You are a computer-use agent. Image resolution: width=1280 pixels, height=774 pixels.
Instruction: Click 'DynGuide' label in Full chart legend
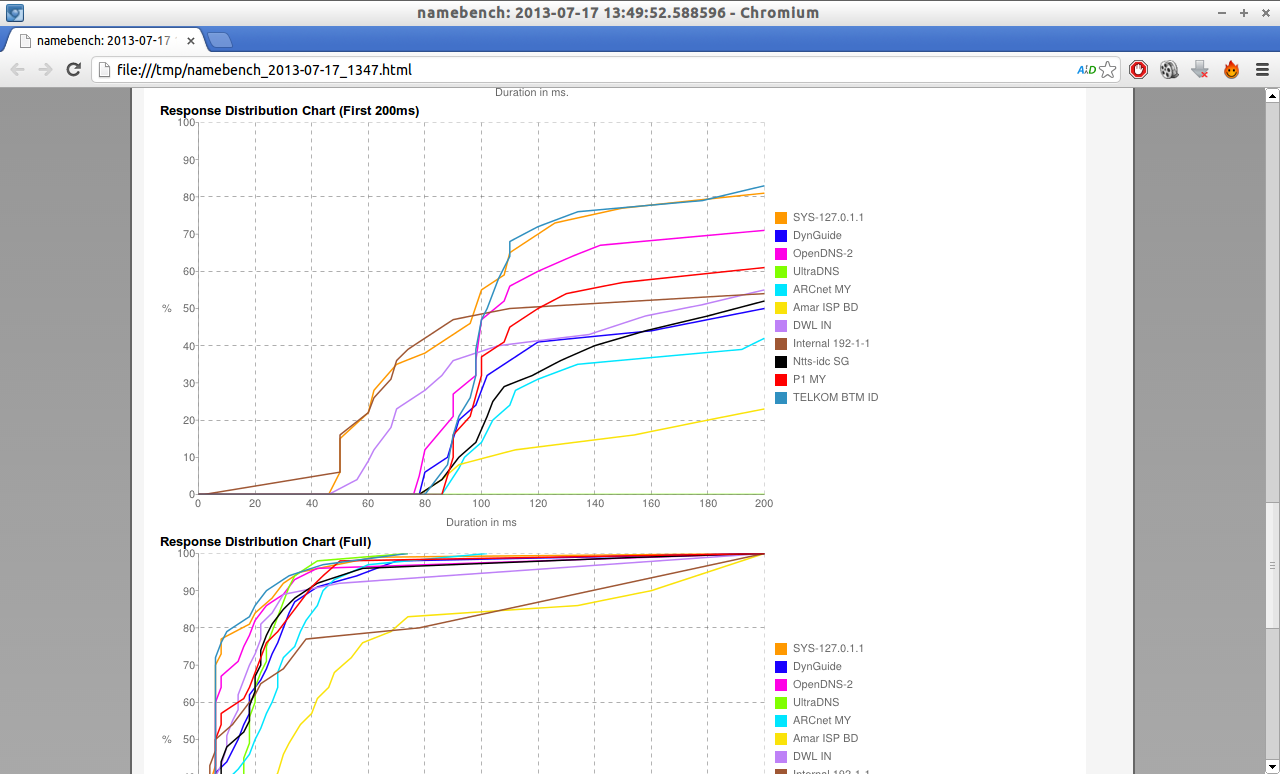point(817,666)
